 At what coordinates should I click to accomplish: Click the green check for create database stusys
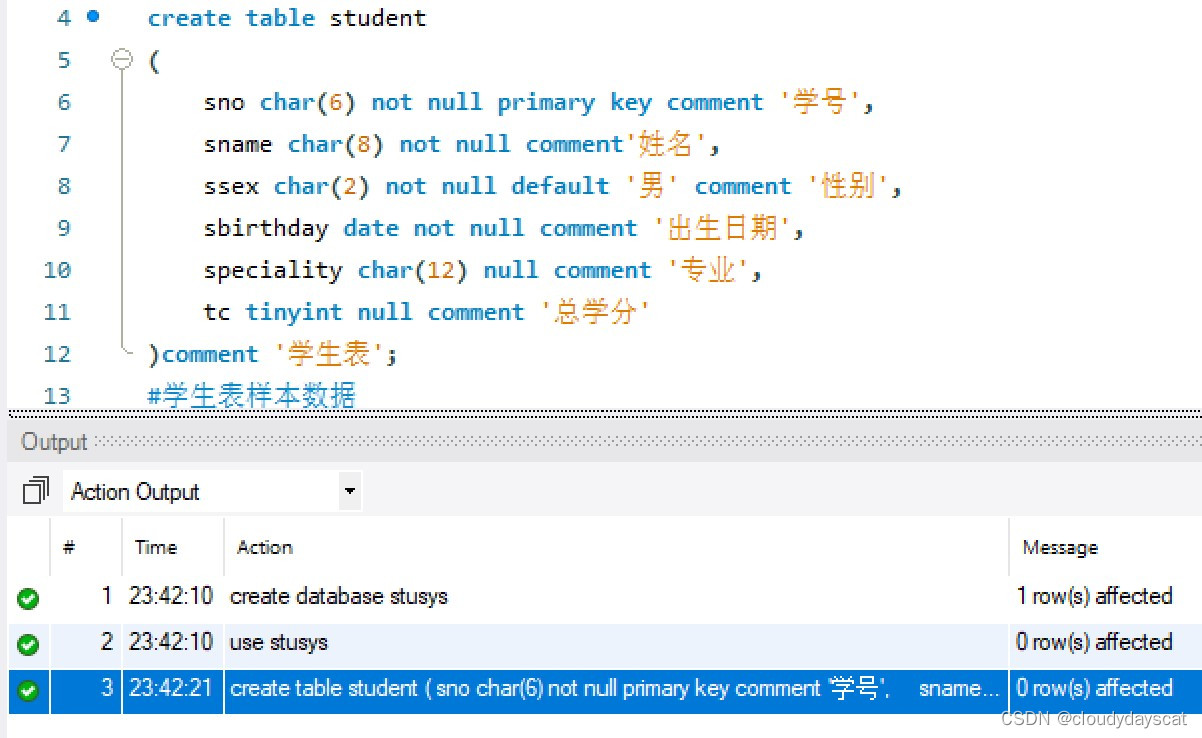coord(28,597)
